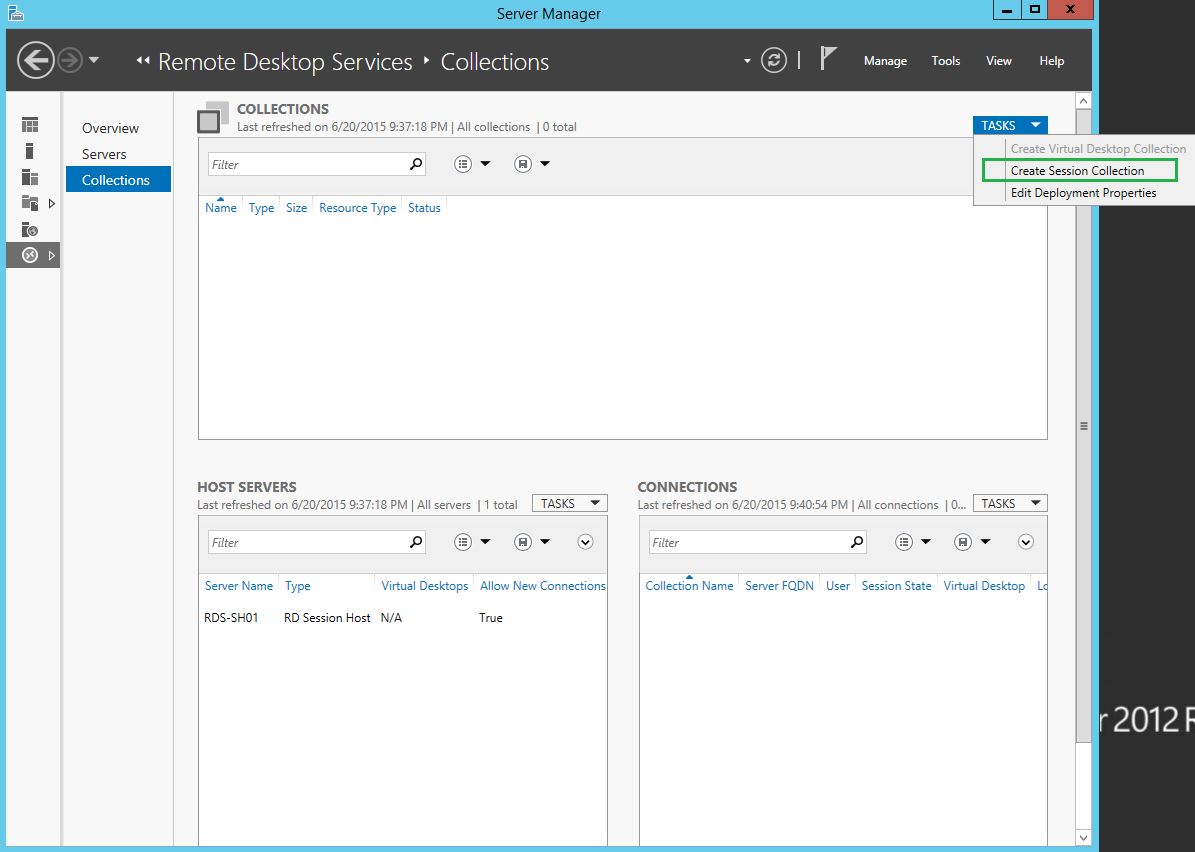Expand the File and Storage Services flyout arrow
Viewport: 1195px width, 852px height.
52,202
